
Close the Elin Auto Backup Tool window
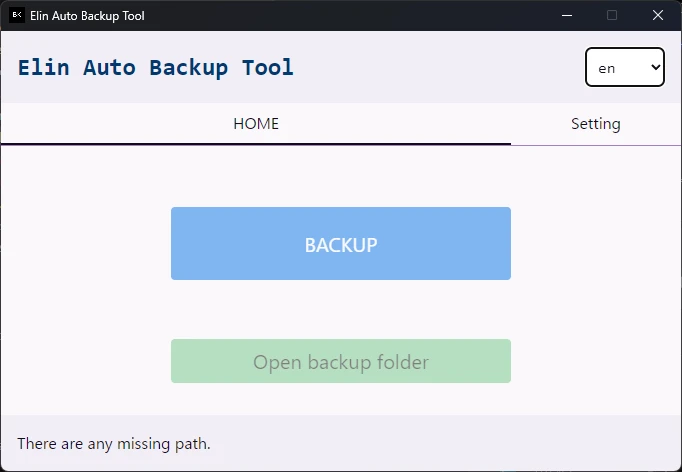658,16
